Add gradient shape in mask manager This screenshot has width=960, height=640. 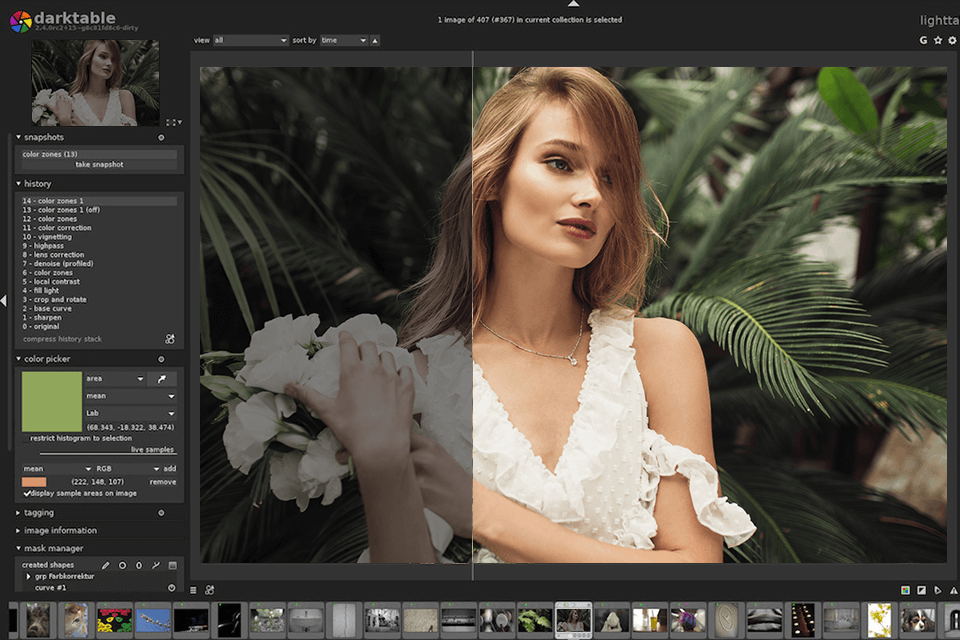coord(173,565)
